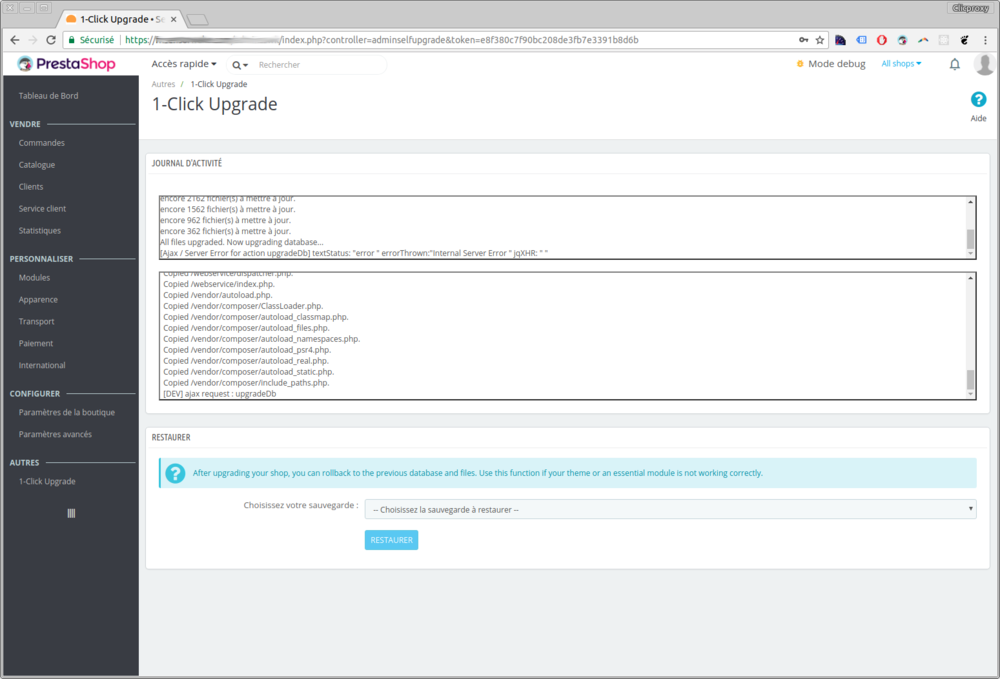The width and height of the screenshot is (1000, 679).
Task: Bookmark the page with the star icon
Action: coord(818,41)
